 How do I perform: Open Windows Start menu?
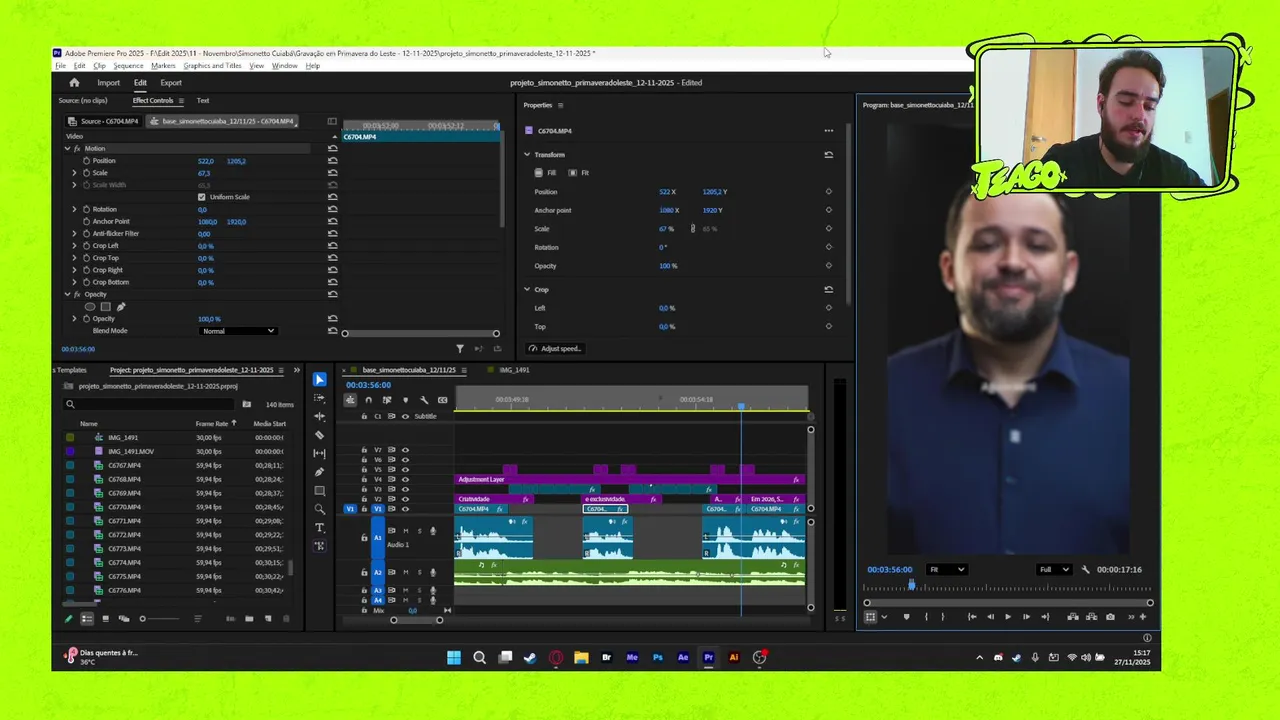pos(454,658)
